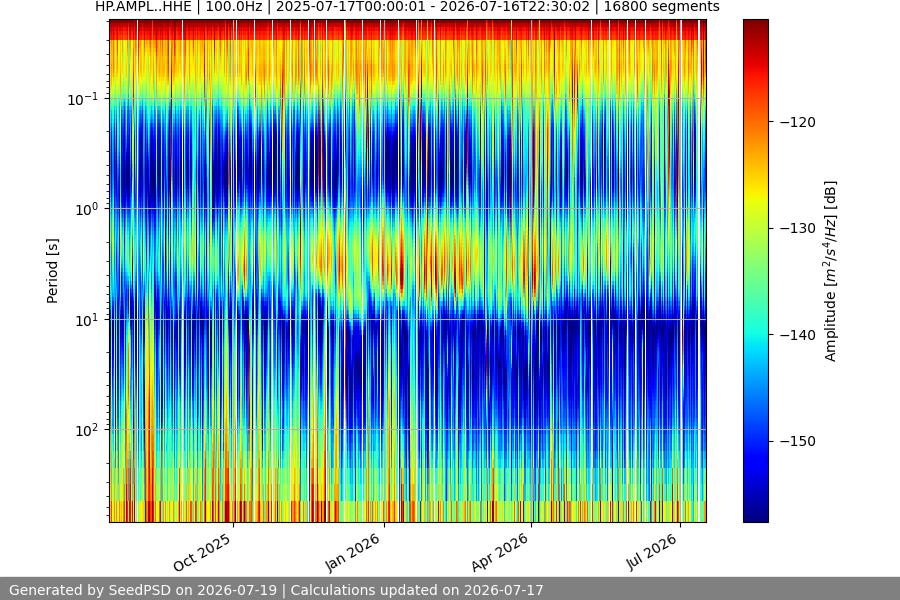Viewport: 900px width, 600px height.
Task: Click the 10¹ period axis tick label
Action: pyautogui.click(x=86, y=320)
